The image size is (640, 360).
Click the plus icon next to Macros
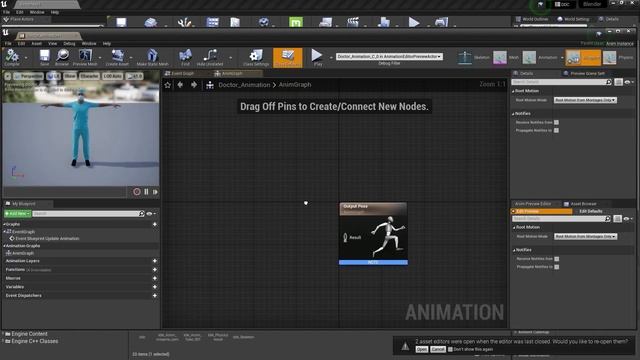pos(155,278)
